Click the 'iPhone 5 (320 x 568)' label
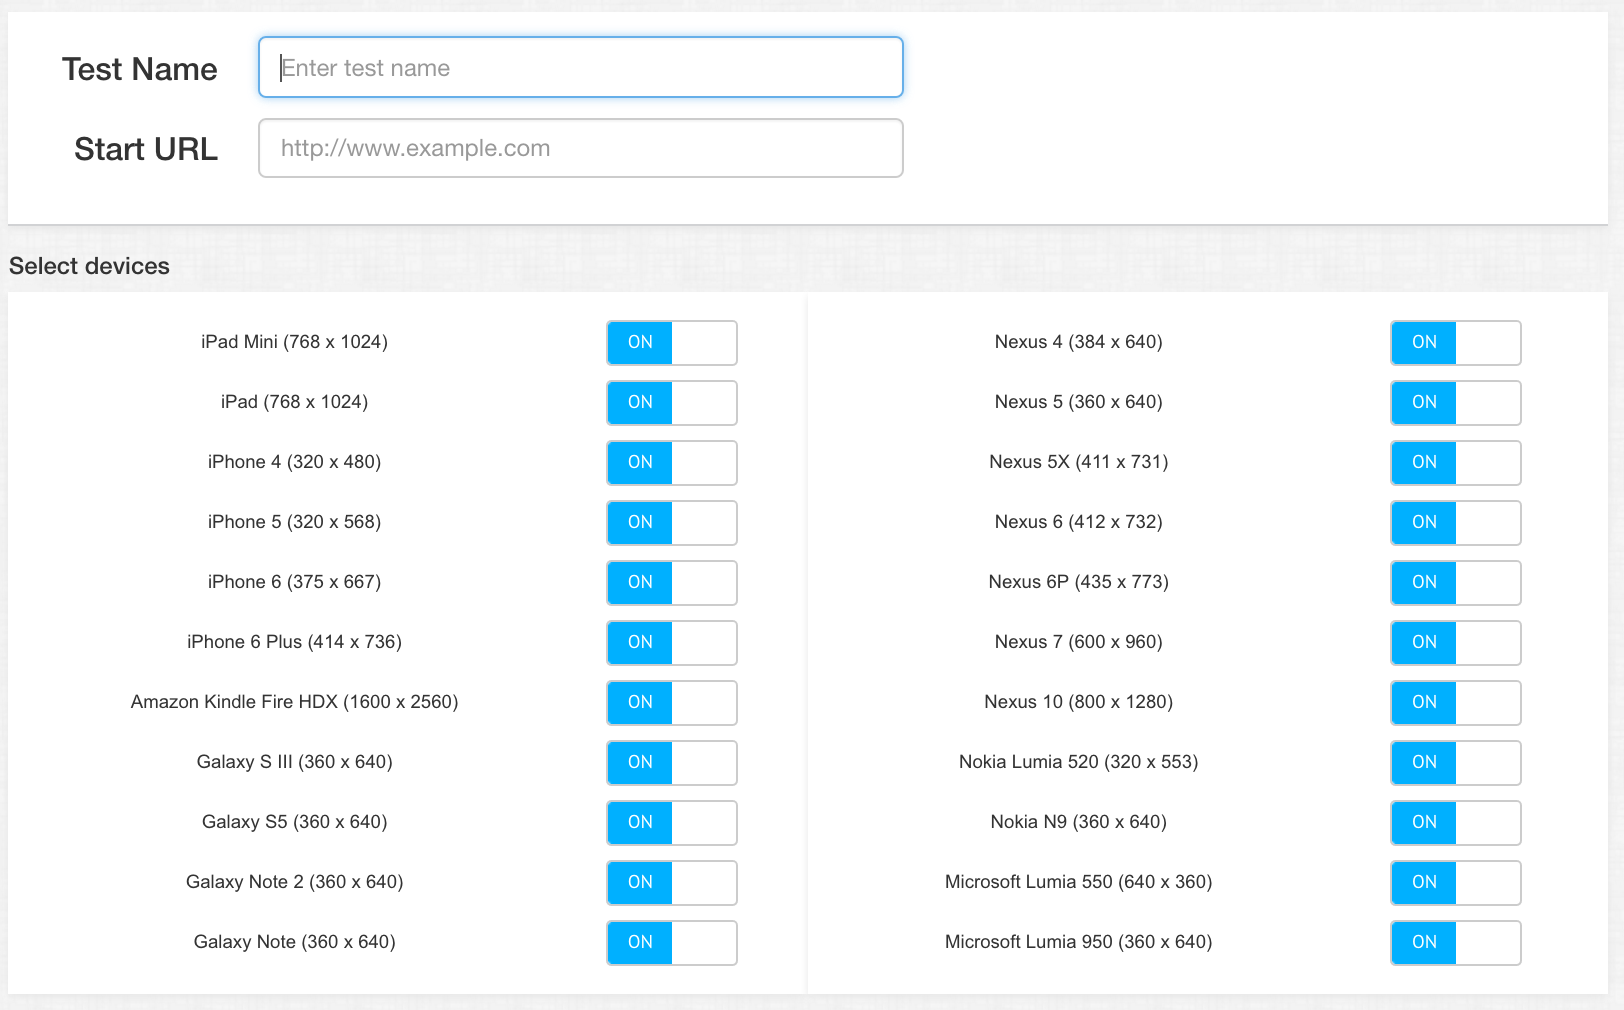The height and width of the screenshot is (1010, 1624). coord(294,522)
